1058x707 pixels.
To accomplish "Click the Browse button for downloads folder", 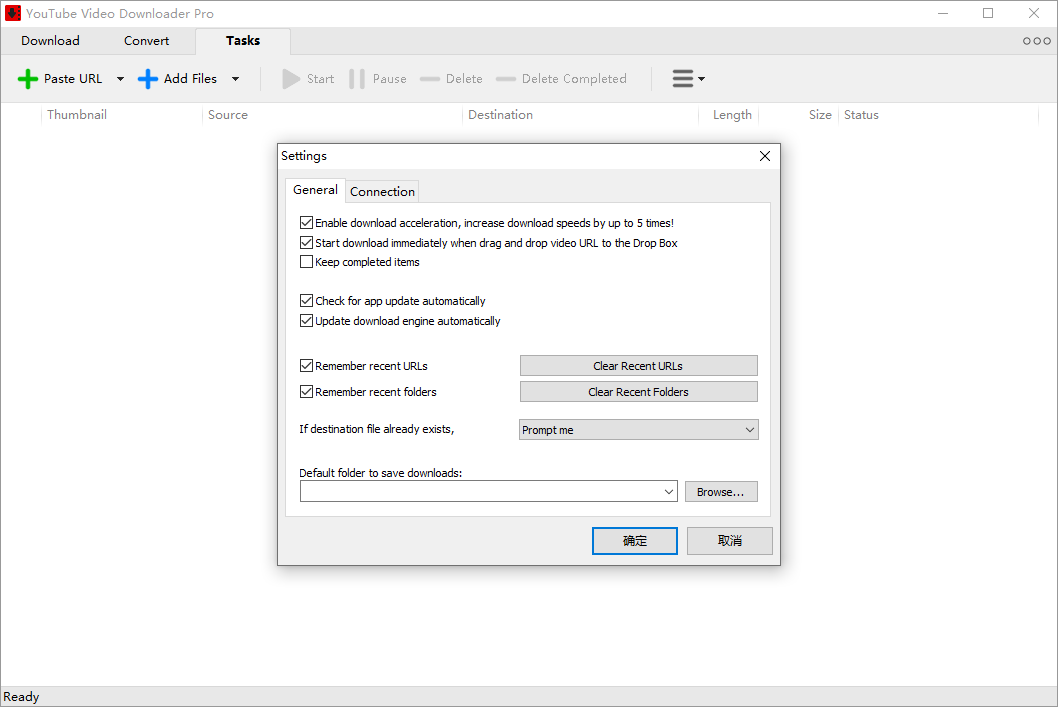I will click(721, 491).
